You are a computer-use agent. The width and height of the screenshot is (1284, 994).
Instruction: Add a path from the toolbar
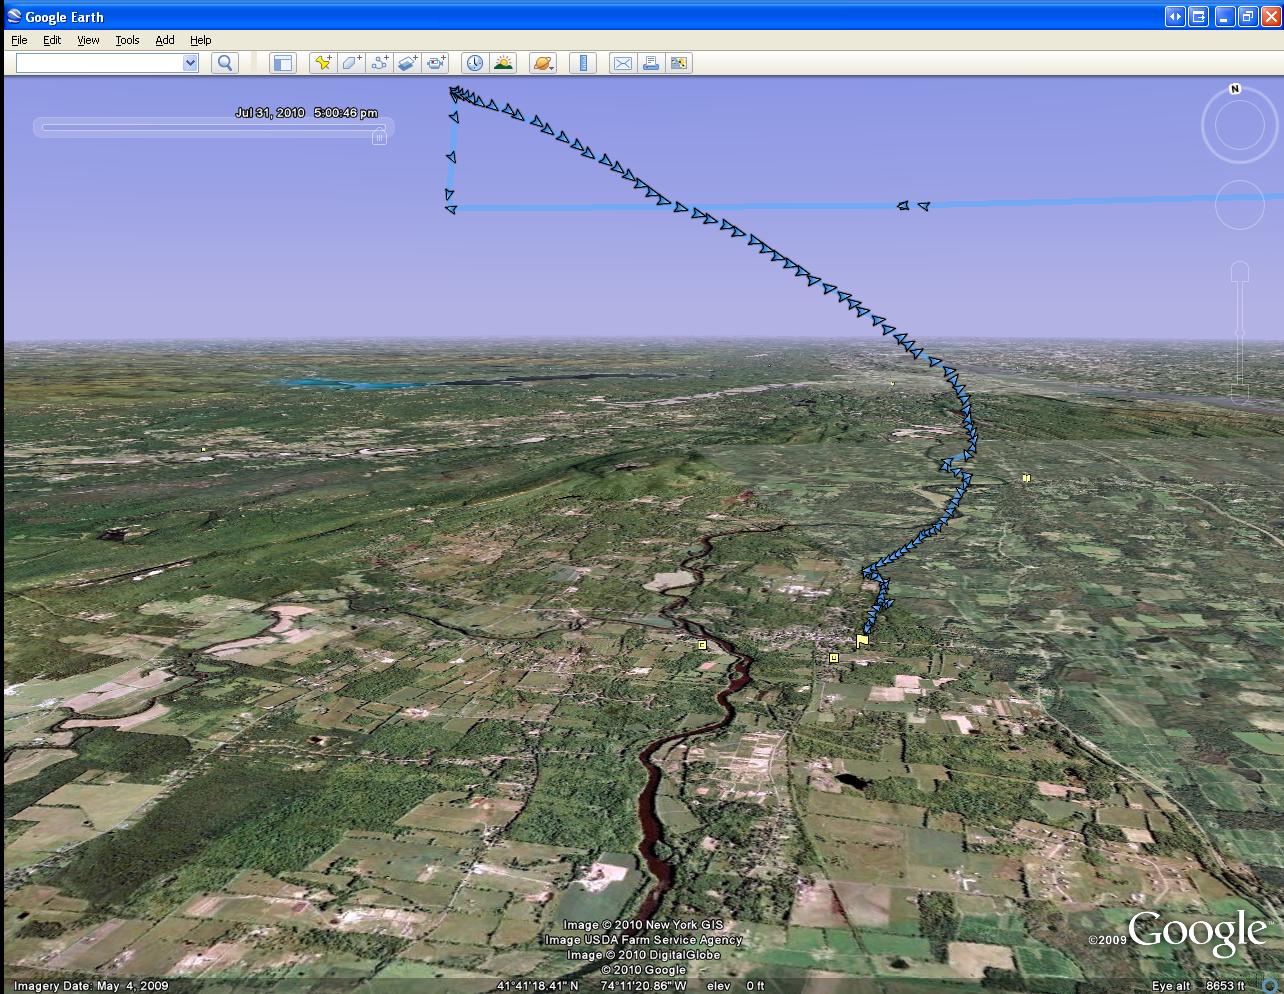point(379,63)
